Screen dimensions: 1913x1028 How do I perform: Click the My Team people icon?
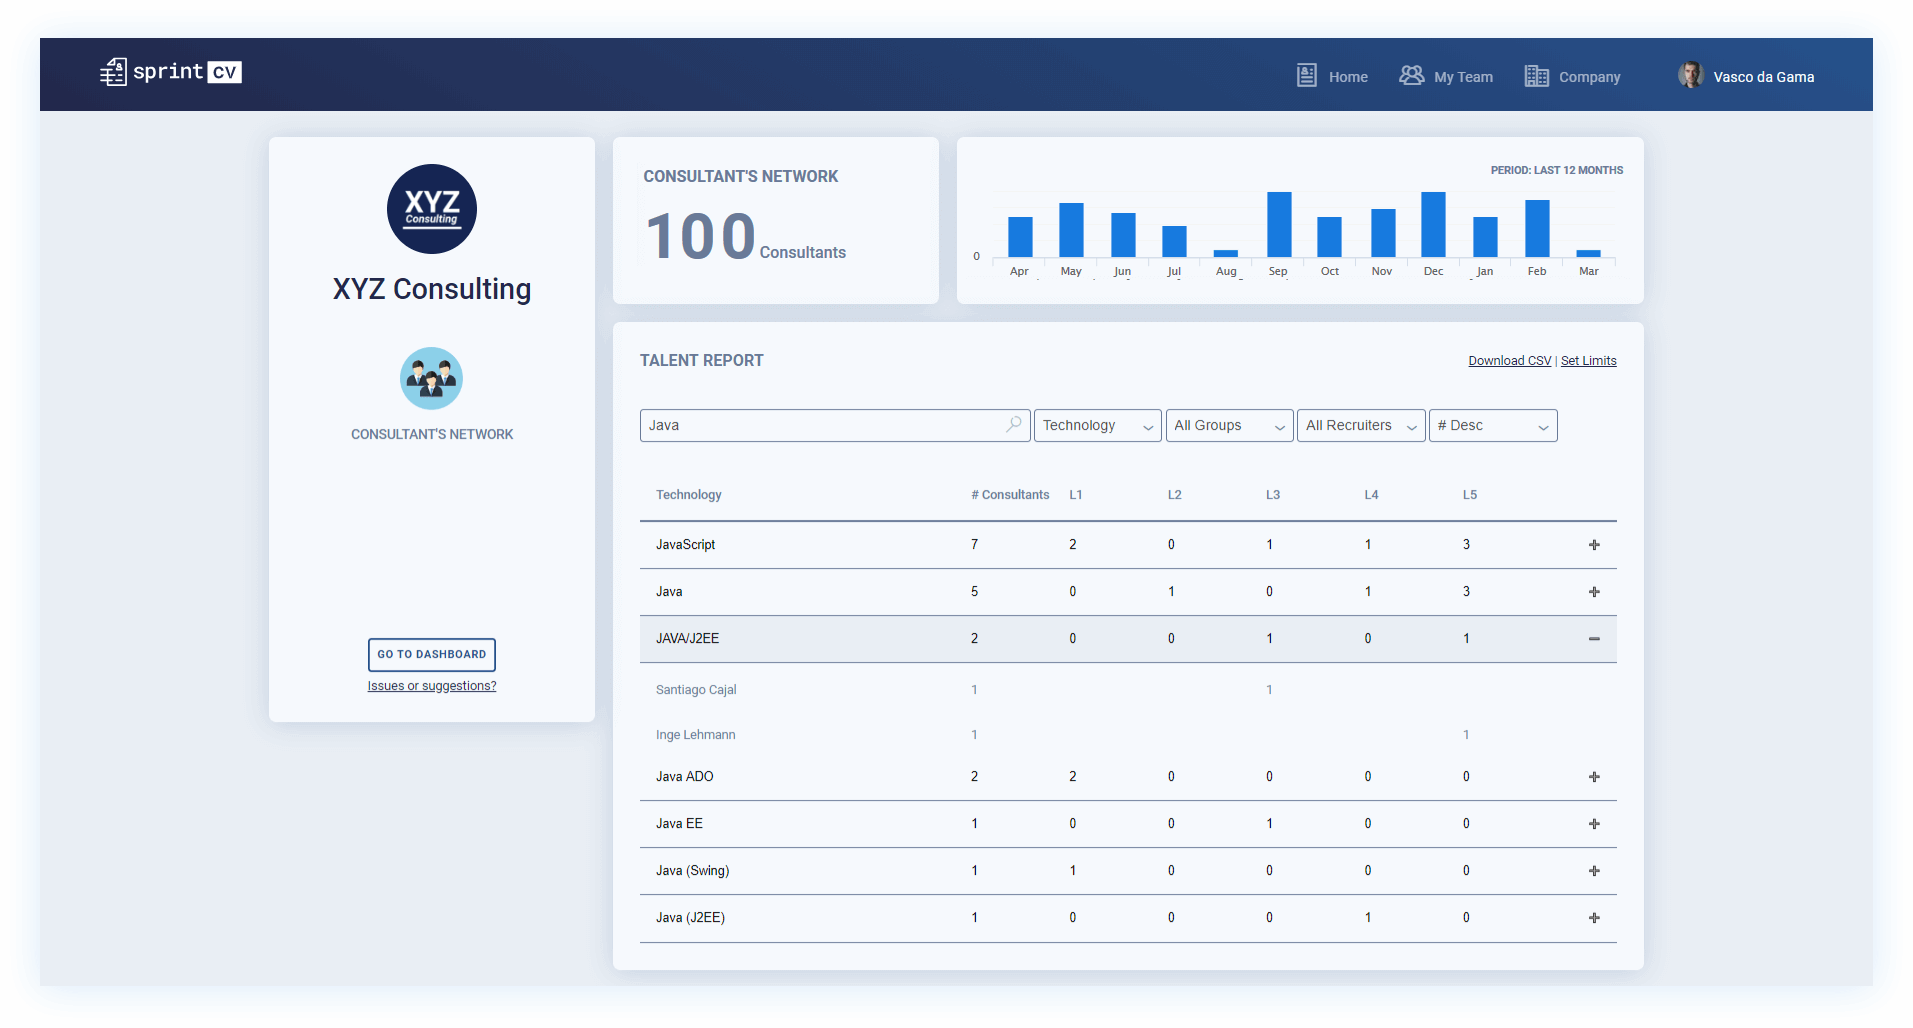(x=1411, y=76)
